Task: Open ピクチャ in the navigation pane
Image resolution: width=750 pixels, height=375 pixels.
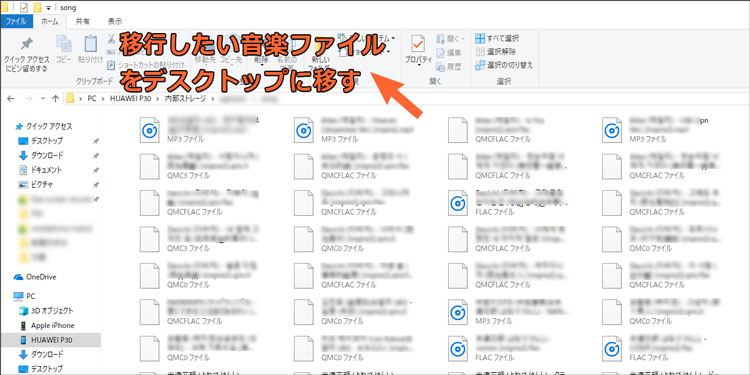Action: (42, 184)
